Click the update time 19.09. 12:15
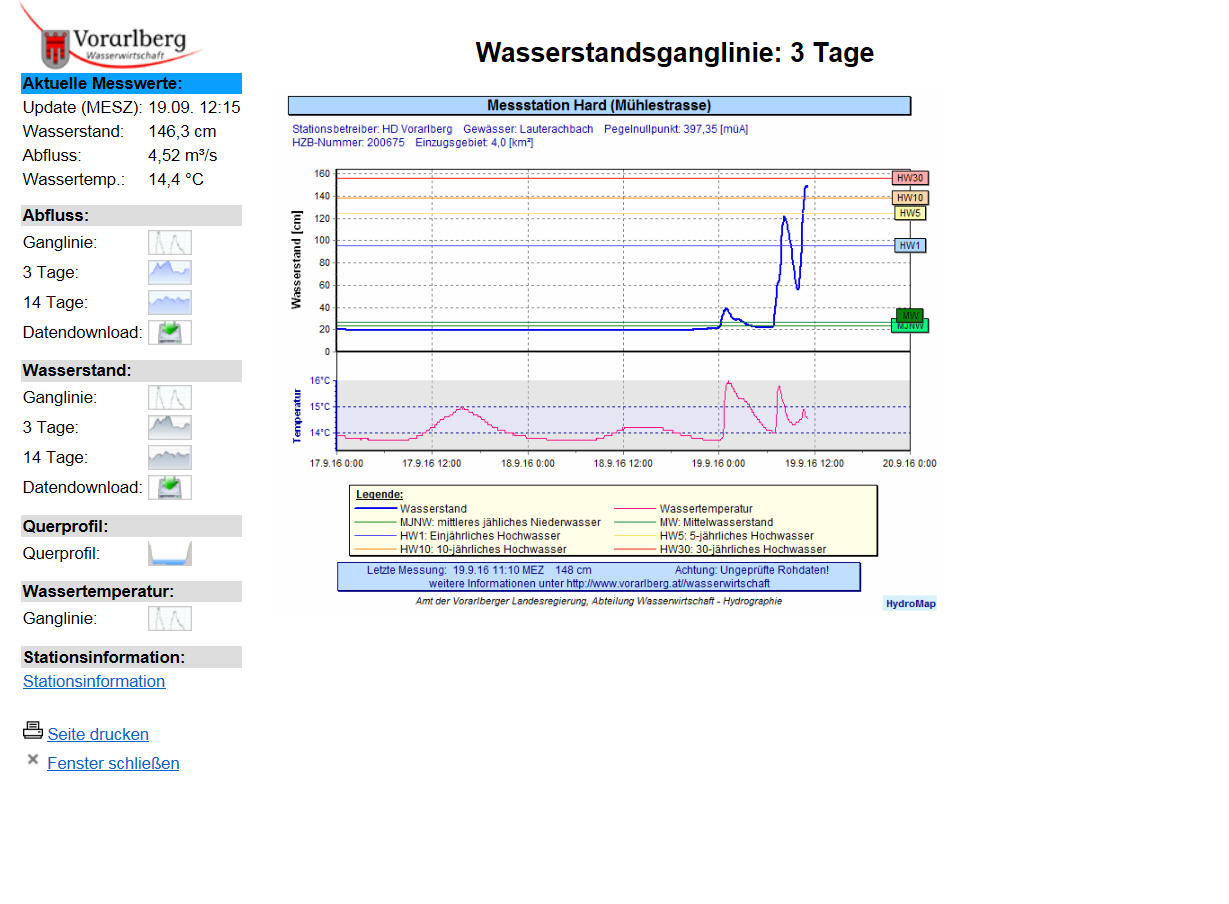This screenshot has width=1229, height=904. [194, 107]
